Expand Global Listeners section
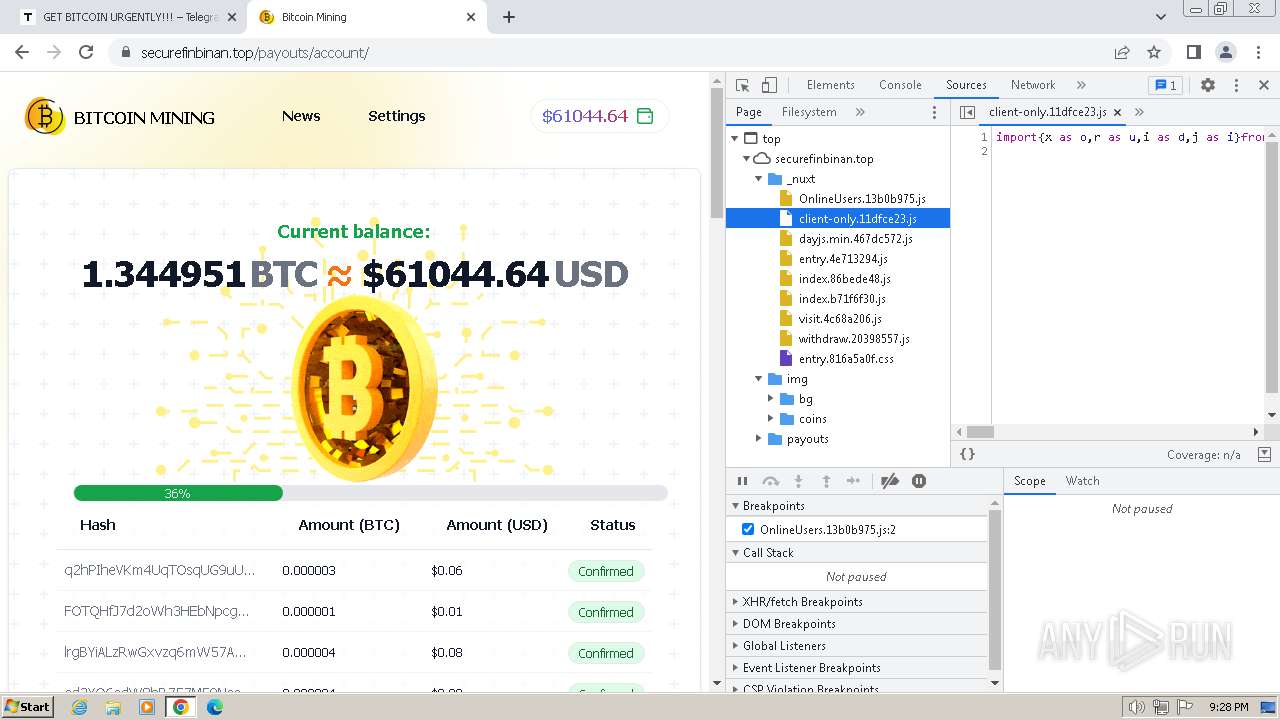The image size is (1280, 720). (x=736, y=646)
